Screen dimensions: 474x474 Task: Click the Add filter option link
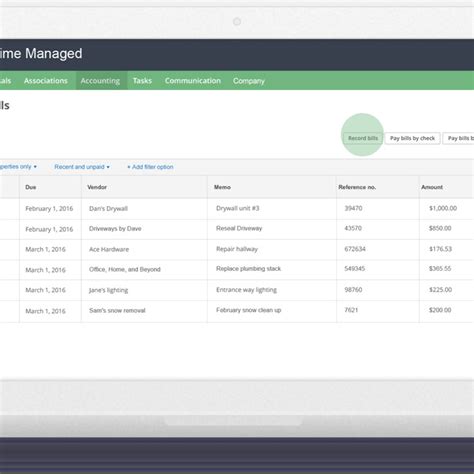(x=150, y=167)
